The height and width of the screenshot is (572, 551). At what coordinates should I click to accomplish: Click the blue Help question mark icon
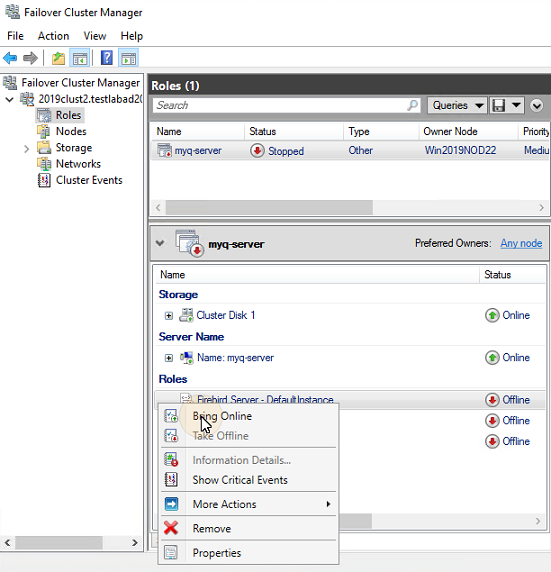coord(107,58)
